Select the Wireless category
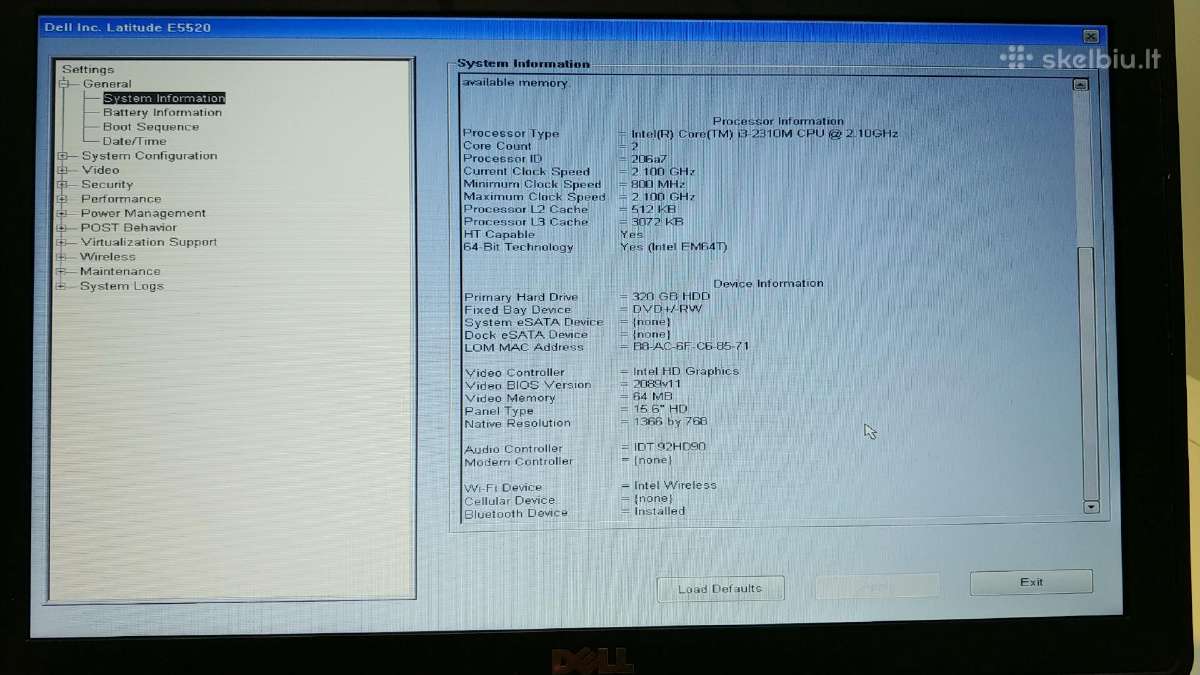This screenshot has height=675, width=1200. pos(108,257)
